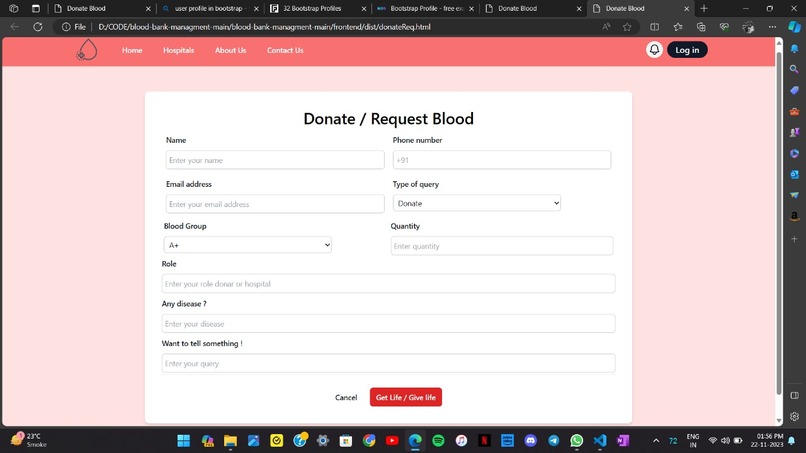Viewport: 806px width, 453px height.
Task: Show hidden system tray icons chevron
Action: point(656,441)
